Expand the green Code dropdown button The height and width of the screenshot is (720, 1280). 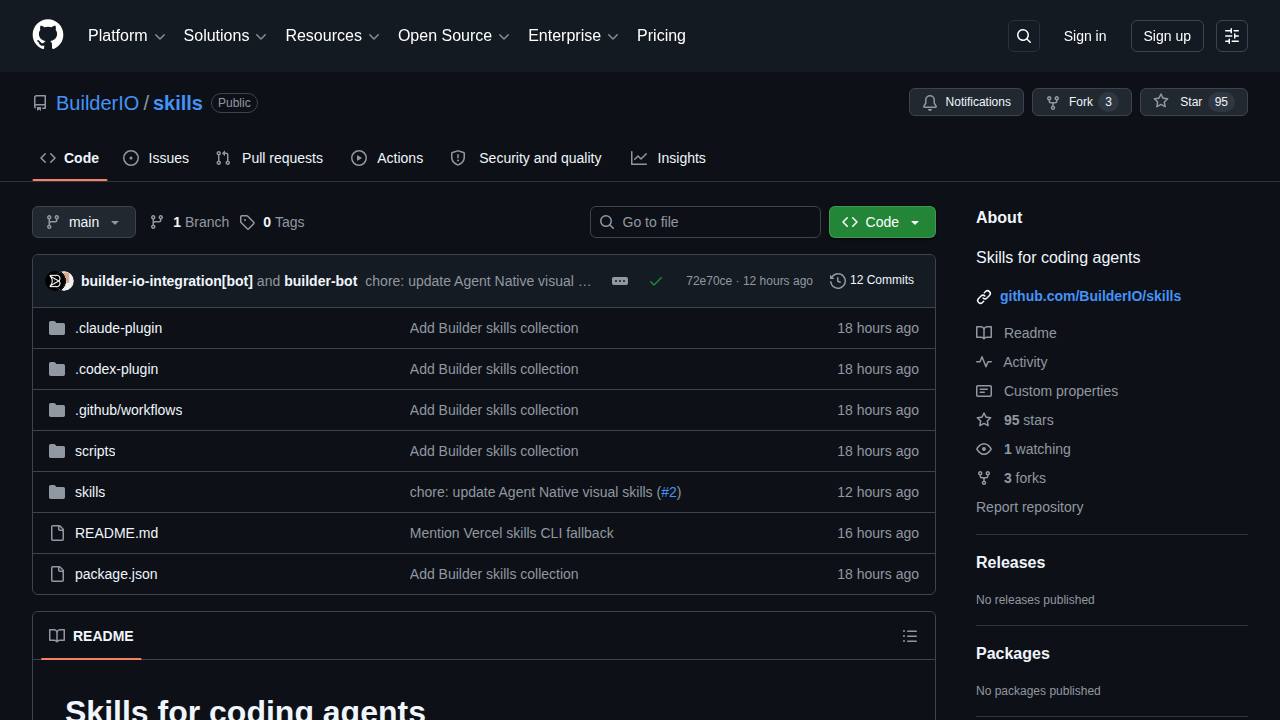coord(882,222)
